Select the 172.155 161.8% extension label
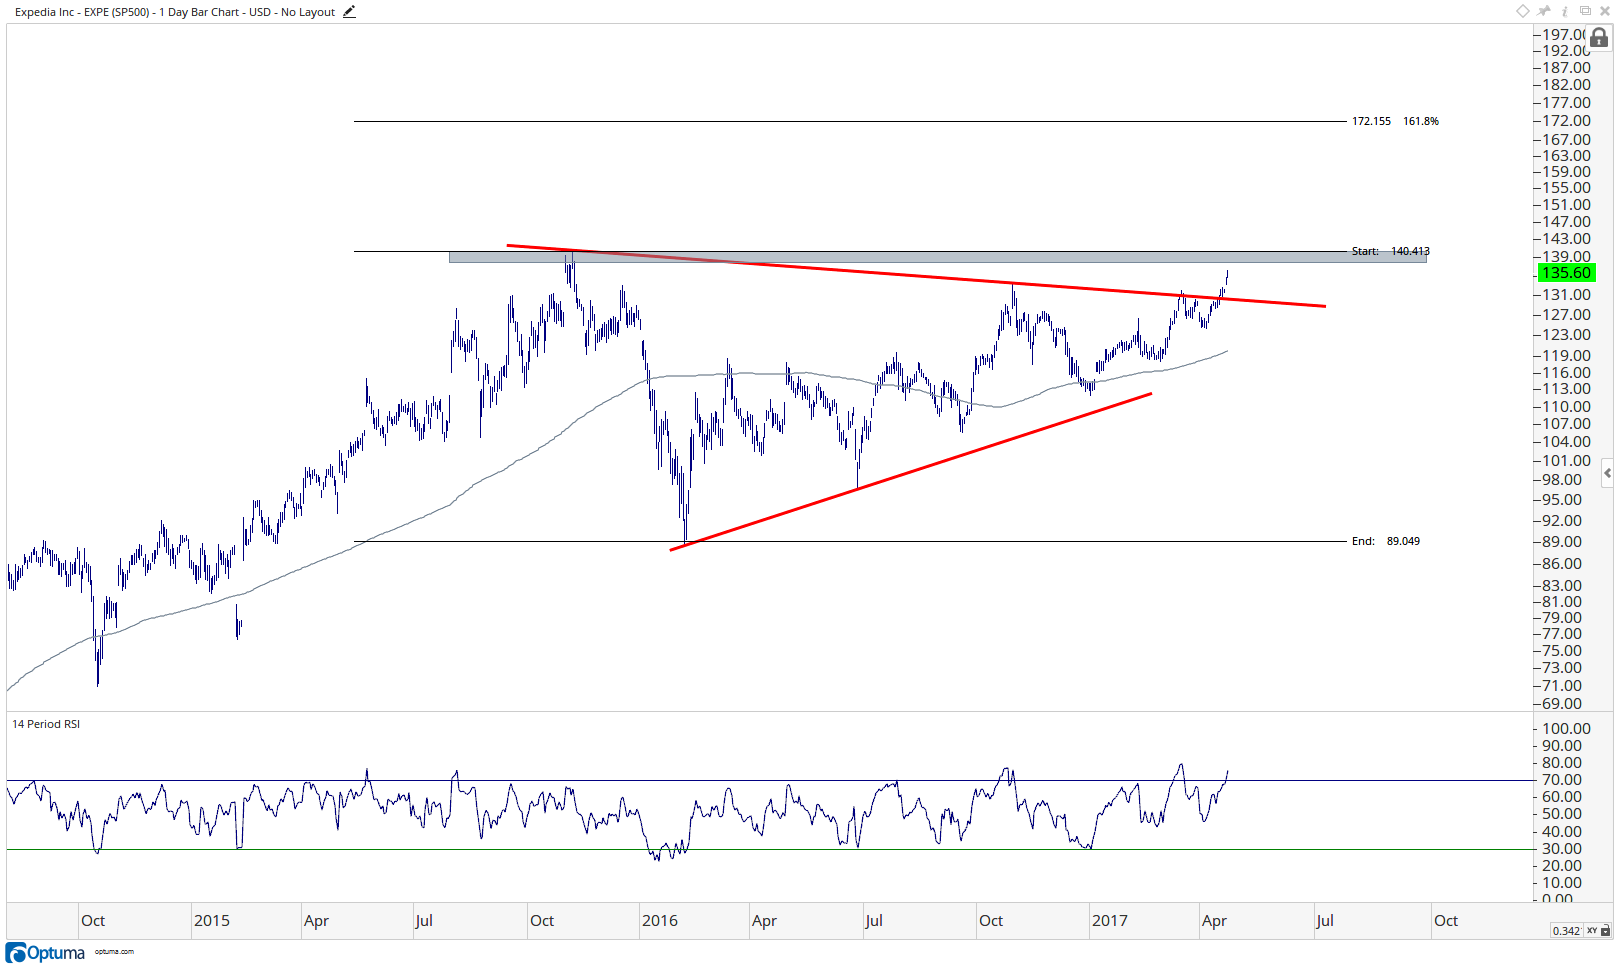1620x967 pixels. coord(1395,121)
